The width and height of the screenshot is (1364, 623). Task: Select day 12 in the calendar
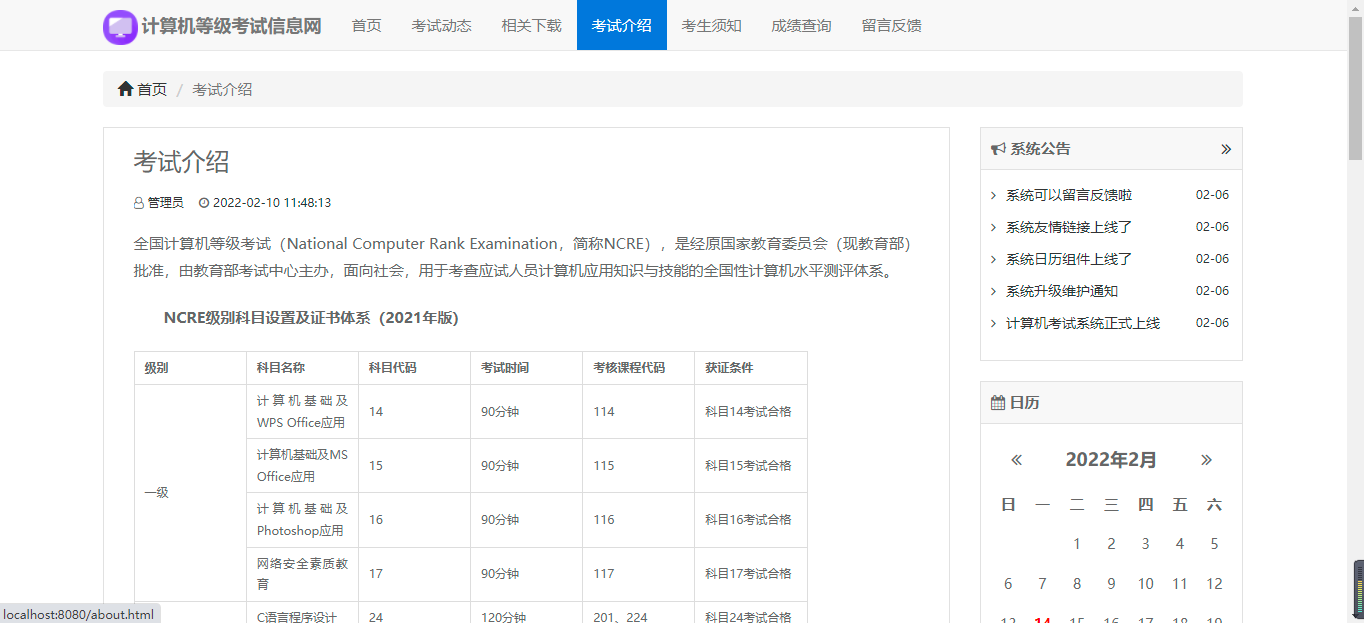click(1214, 584)
